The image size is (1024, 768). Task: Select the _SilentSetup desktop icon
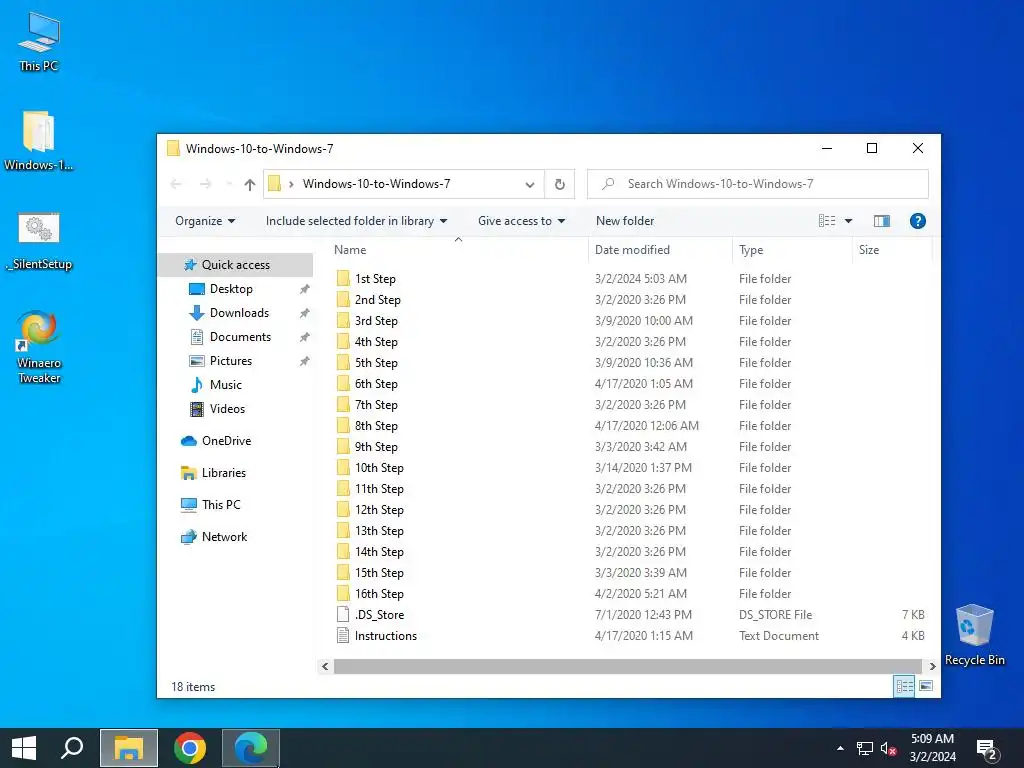click(39, 241)
